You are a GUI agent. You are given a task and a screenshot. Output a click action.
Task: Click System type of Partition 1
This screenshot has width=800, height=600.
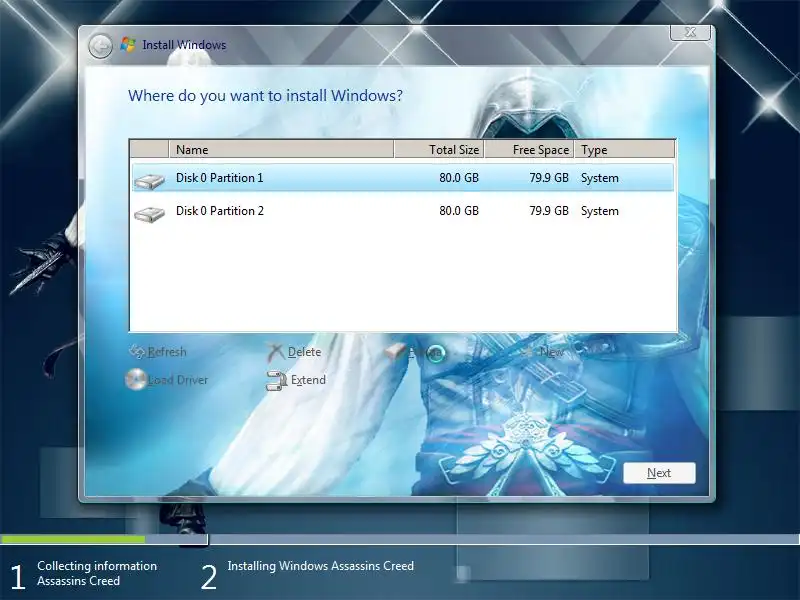click(x=600, y=178)
